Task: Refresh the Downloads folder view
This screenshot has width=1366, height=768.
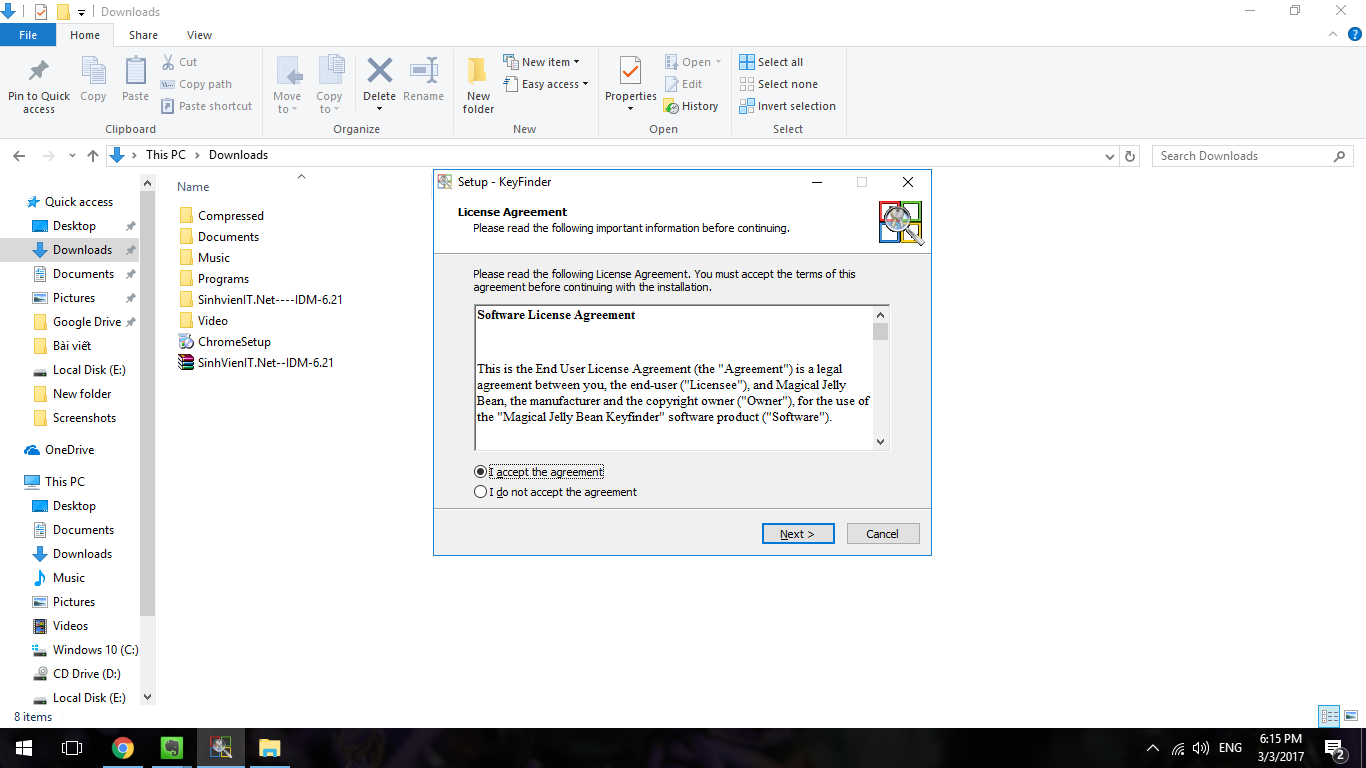Action: [1130, 156]
